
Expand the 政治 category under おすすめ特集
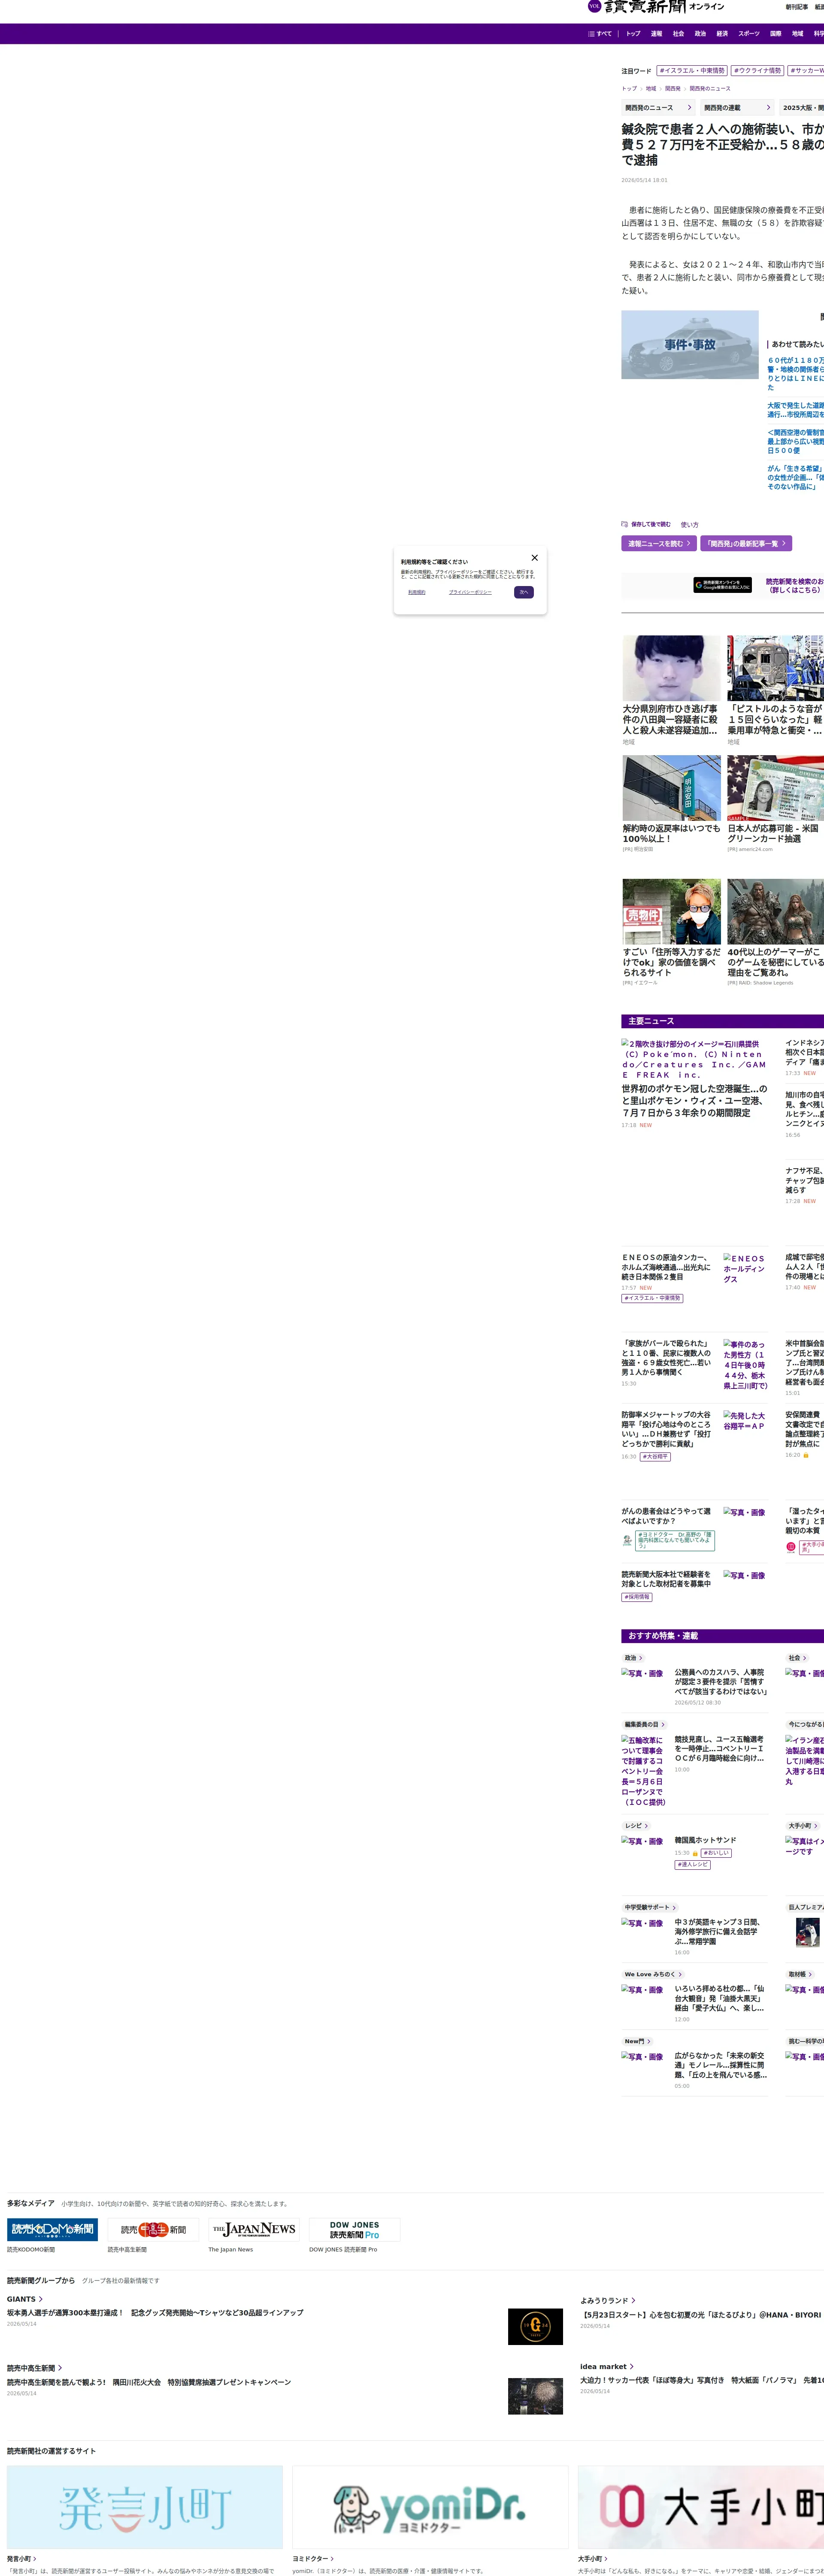tap(633, 1658)
